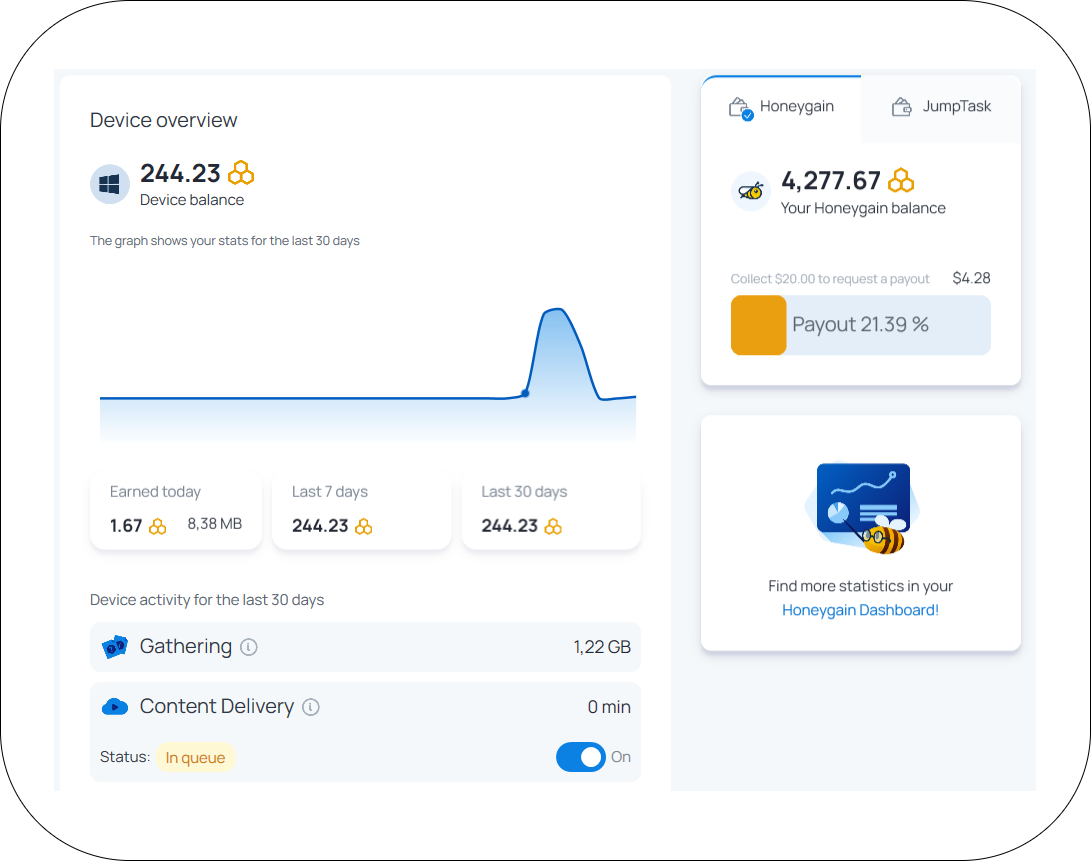This screenshot has height=861, width=1092.
Task: Click the Payout 21.39 % progress bar
Action: [x=860, y=325]
